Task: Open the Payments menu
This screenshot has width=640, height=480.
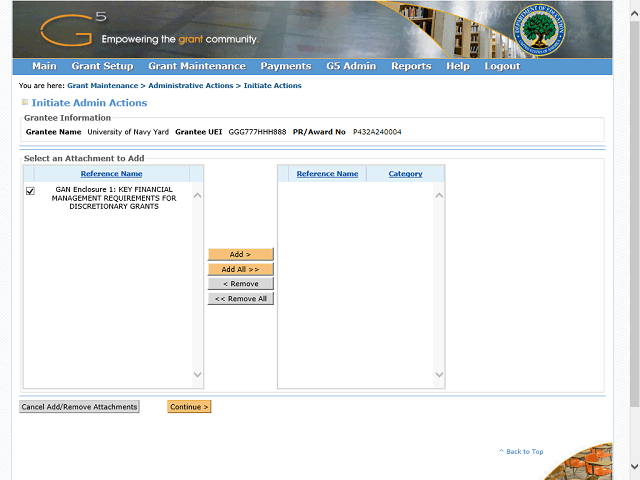Action: (286, 66)
